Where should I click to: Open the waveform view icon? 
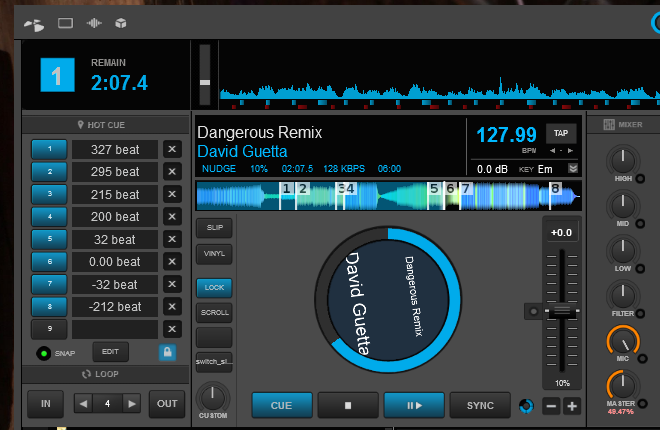[x=94, y=23]
